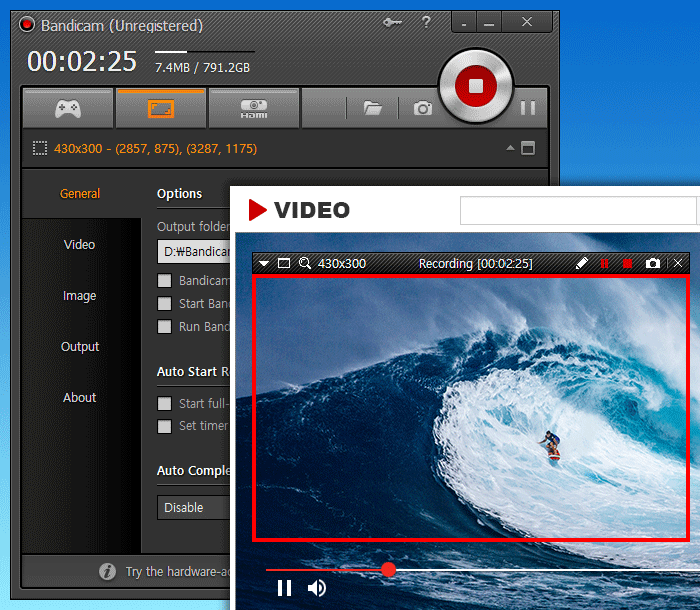This screenshot has width=700, height=610.
Task: Open the About tab
Action: pyautogui.click(x=79, y=397)
